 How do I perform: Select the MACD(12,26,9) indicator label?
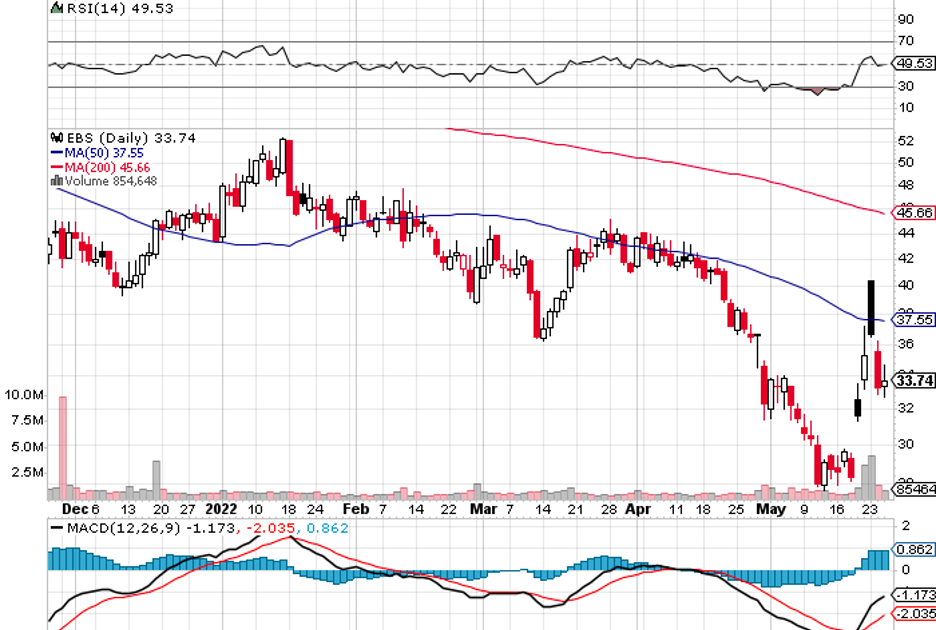tap(125, 527)
